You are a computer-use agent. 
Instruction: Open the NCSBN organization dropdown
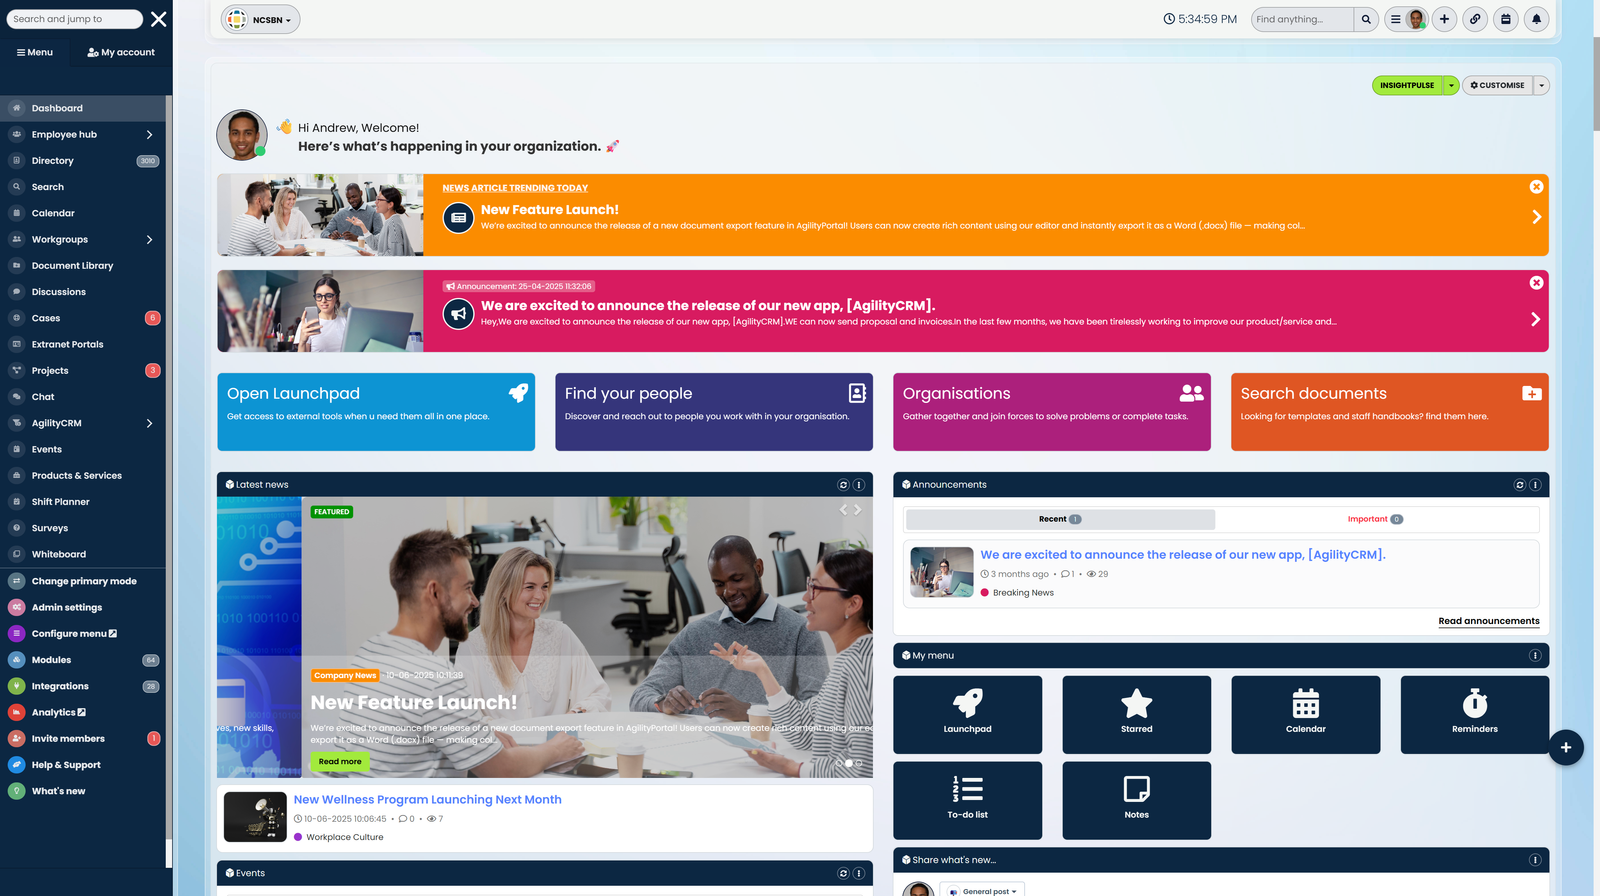click(261, 20)
